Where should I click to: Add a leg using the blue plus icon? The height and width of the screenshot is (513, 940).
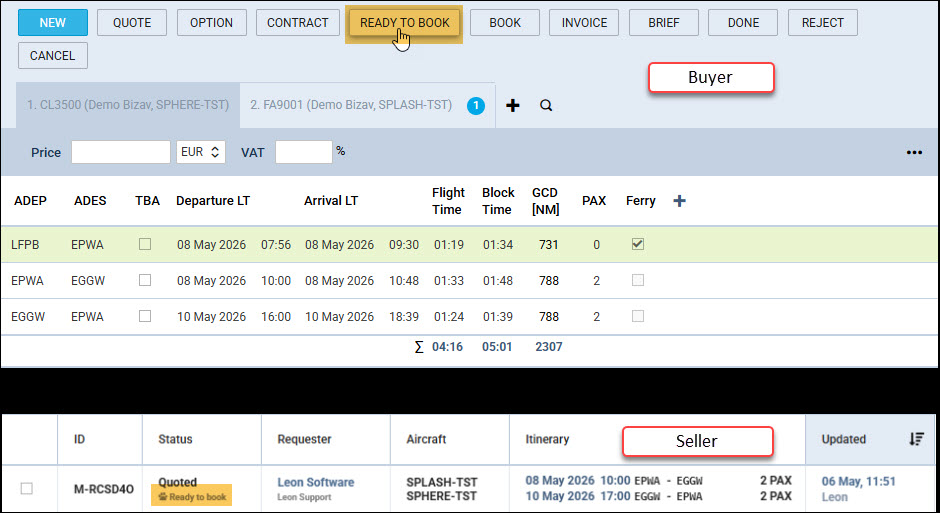(679, 201)
